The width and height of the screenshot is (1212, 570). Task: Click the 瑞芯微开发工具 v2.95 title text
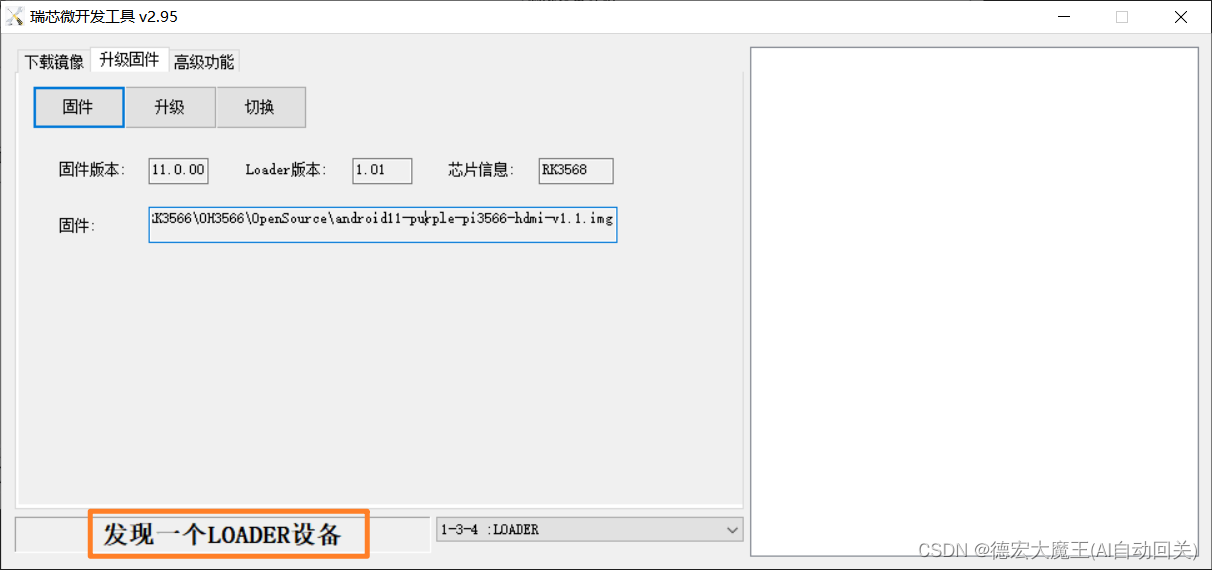pyautogui.click(x=91, y=17)
